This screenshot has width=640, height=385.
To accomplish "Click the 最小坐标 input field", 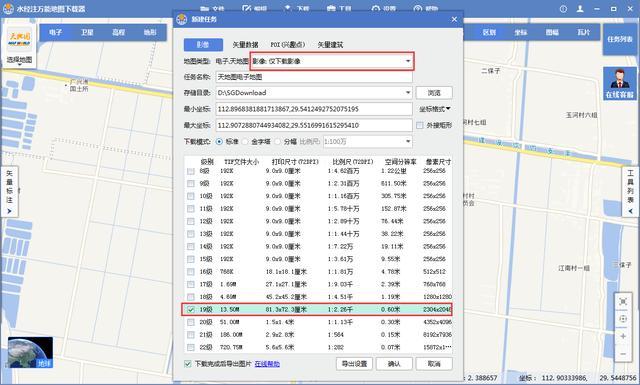I will coord(314,109).
